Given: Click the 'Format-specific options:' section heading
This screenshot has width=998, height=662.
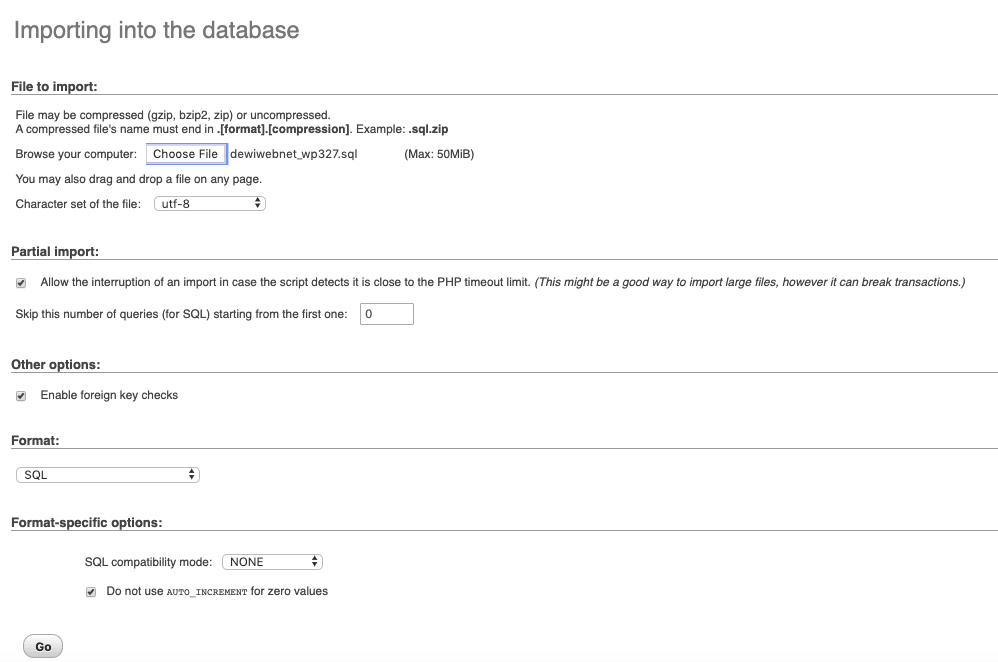Looking at the screenshot, I should (86, 522).
